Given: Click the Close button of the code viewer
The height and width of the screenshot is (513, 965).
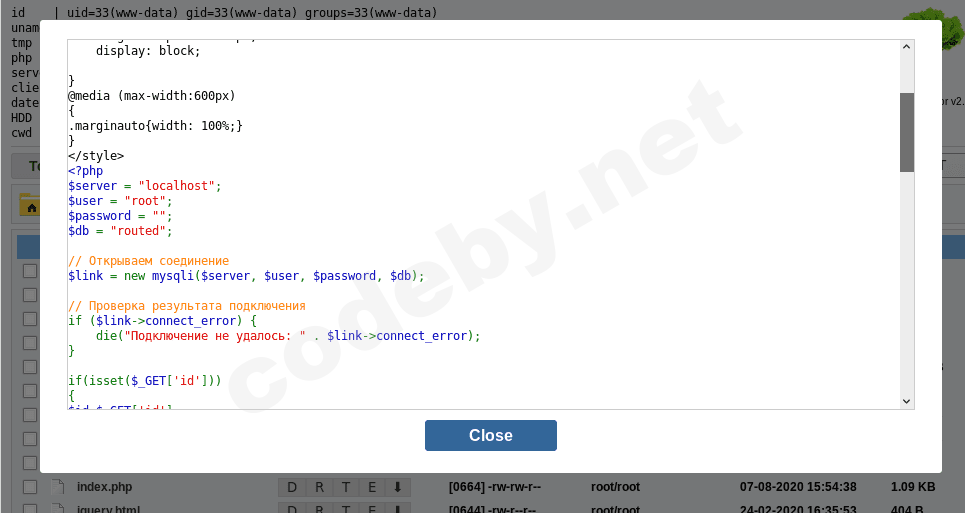Looking at the screenshot, I should pyautogui.click(x=491, y=435).
